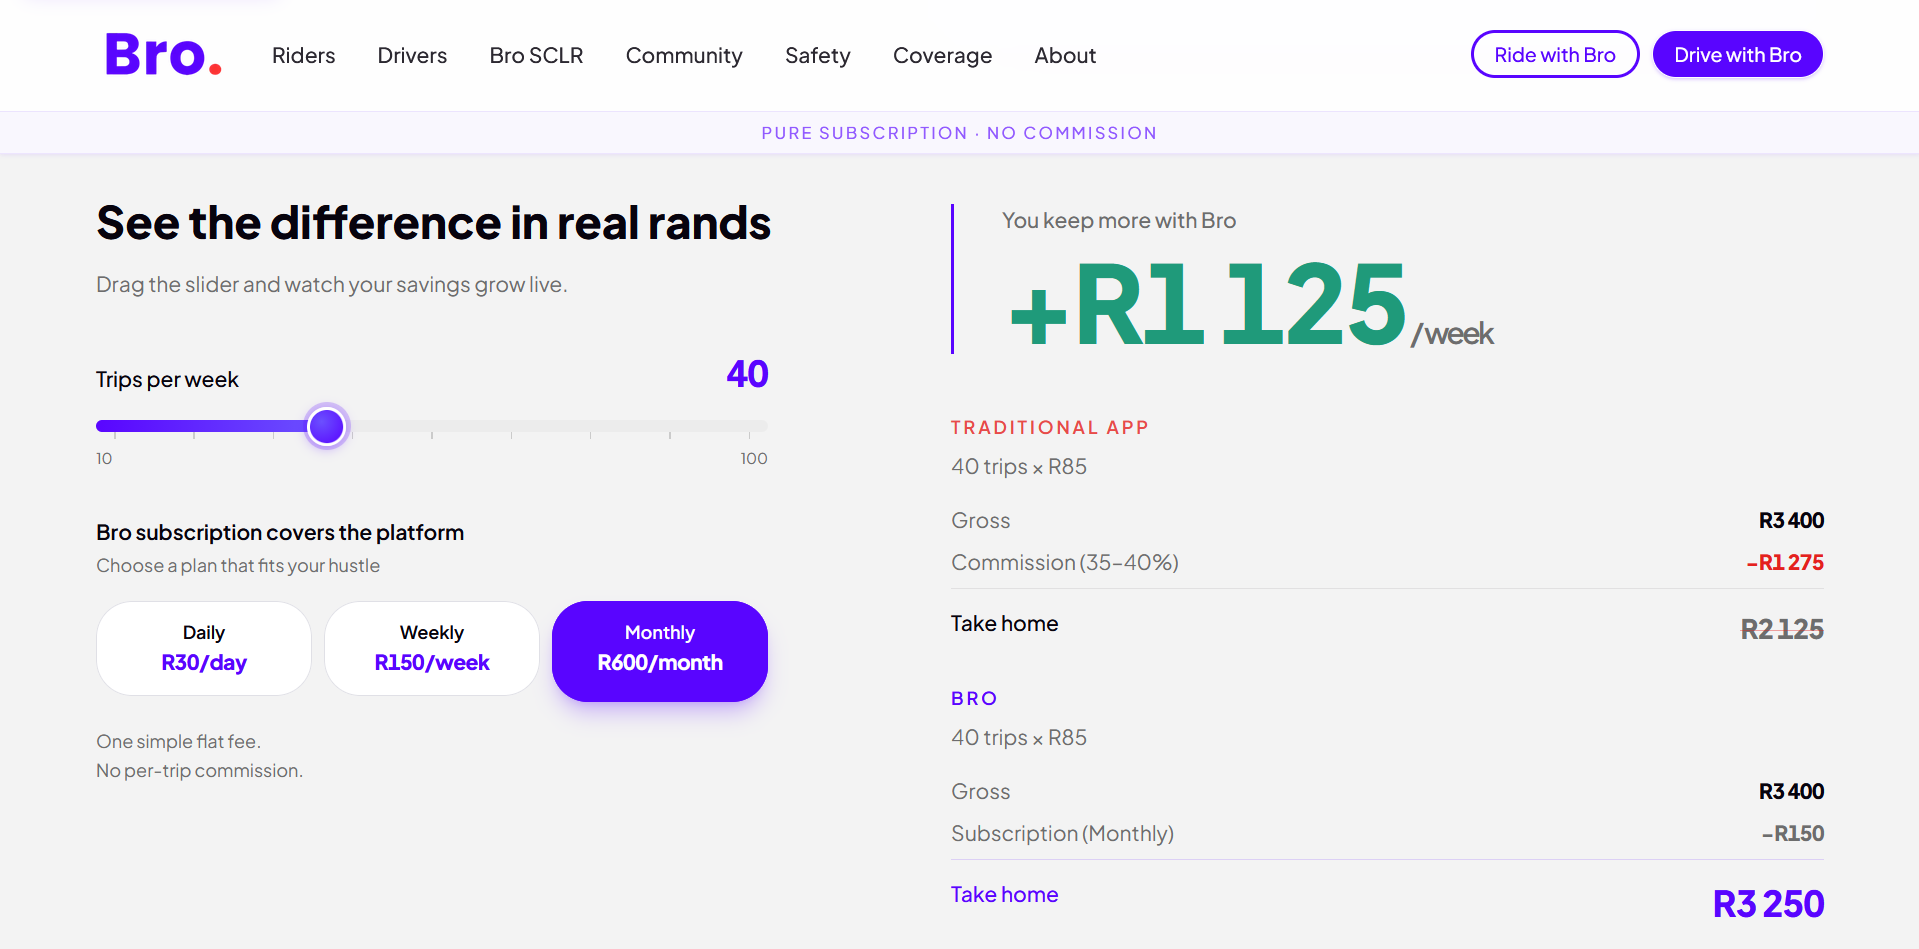Click the Bro logo in header
The height and width of the screenshot is (949, 1919).
tap(163, 55)
